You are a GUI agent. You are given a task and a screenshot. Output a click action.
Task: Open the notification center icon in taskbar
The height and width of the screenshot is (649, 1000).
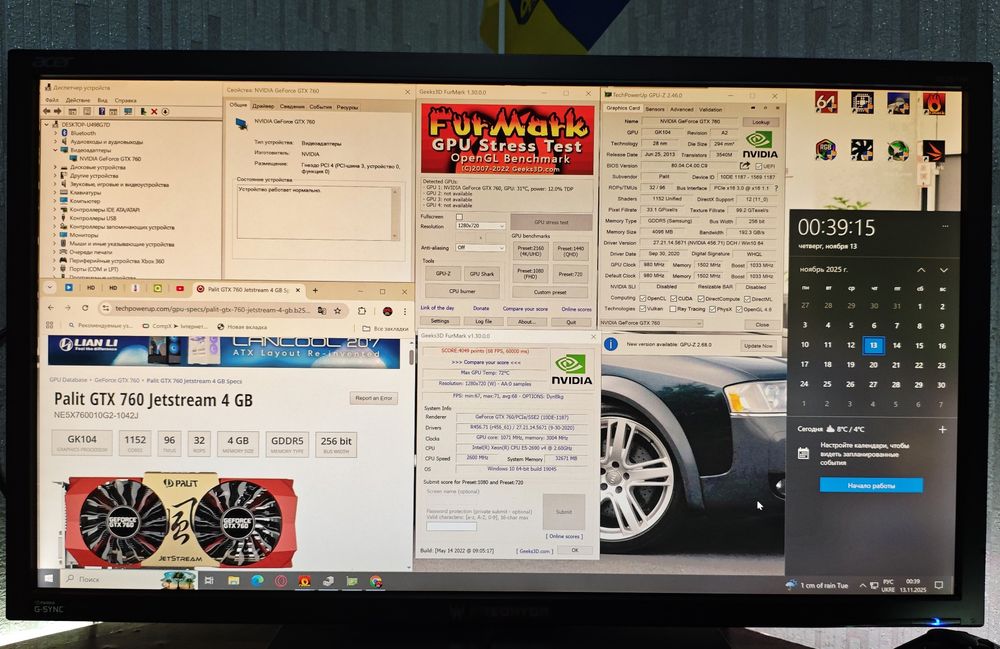(939, 585)
